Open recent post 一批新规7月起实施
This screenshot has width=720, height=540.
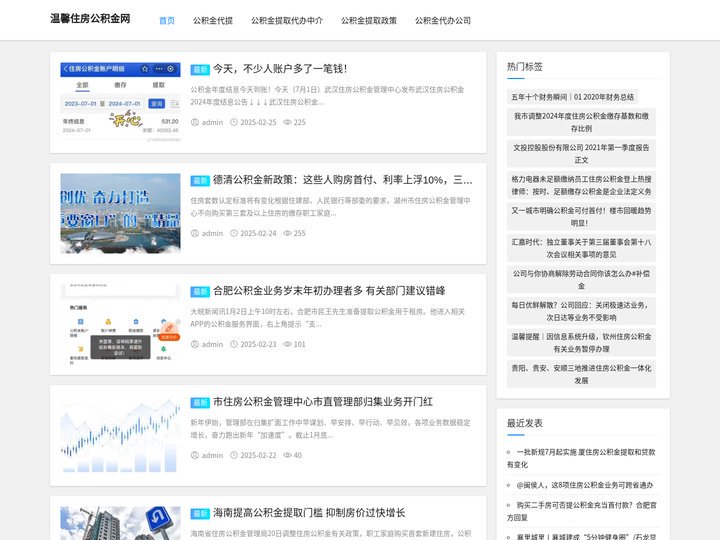[581, 458]
